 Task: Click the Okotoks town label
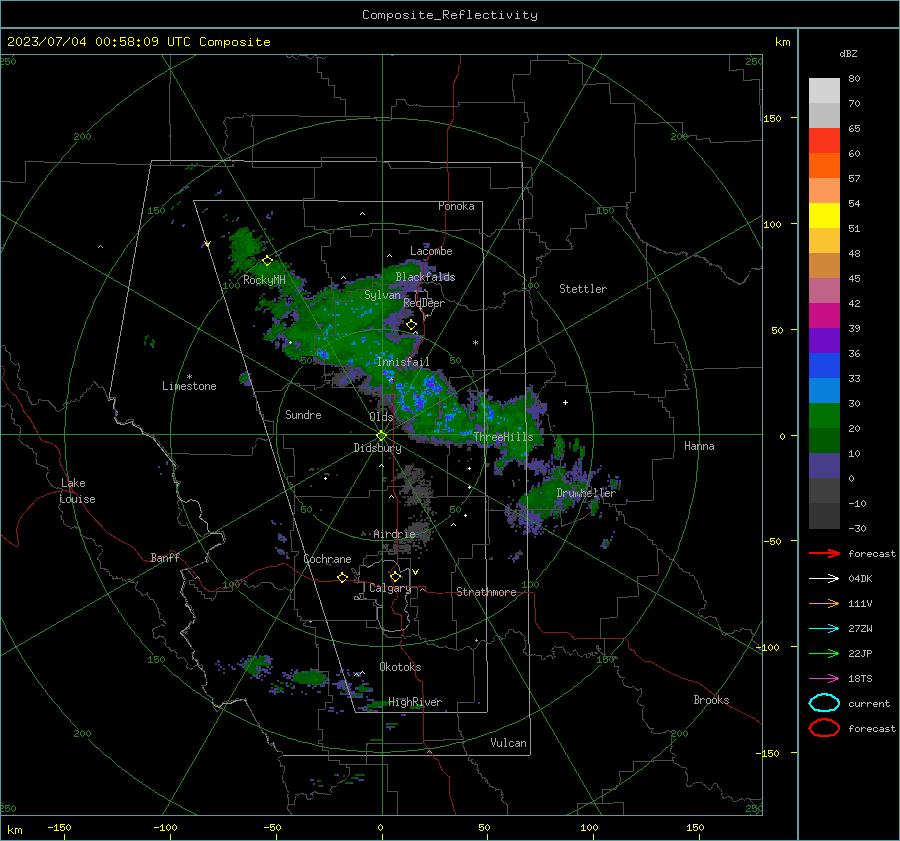pos(400,667)
